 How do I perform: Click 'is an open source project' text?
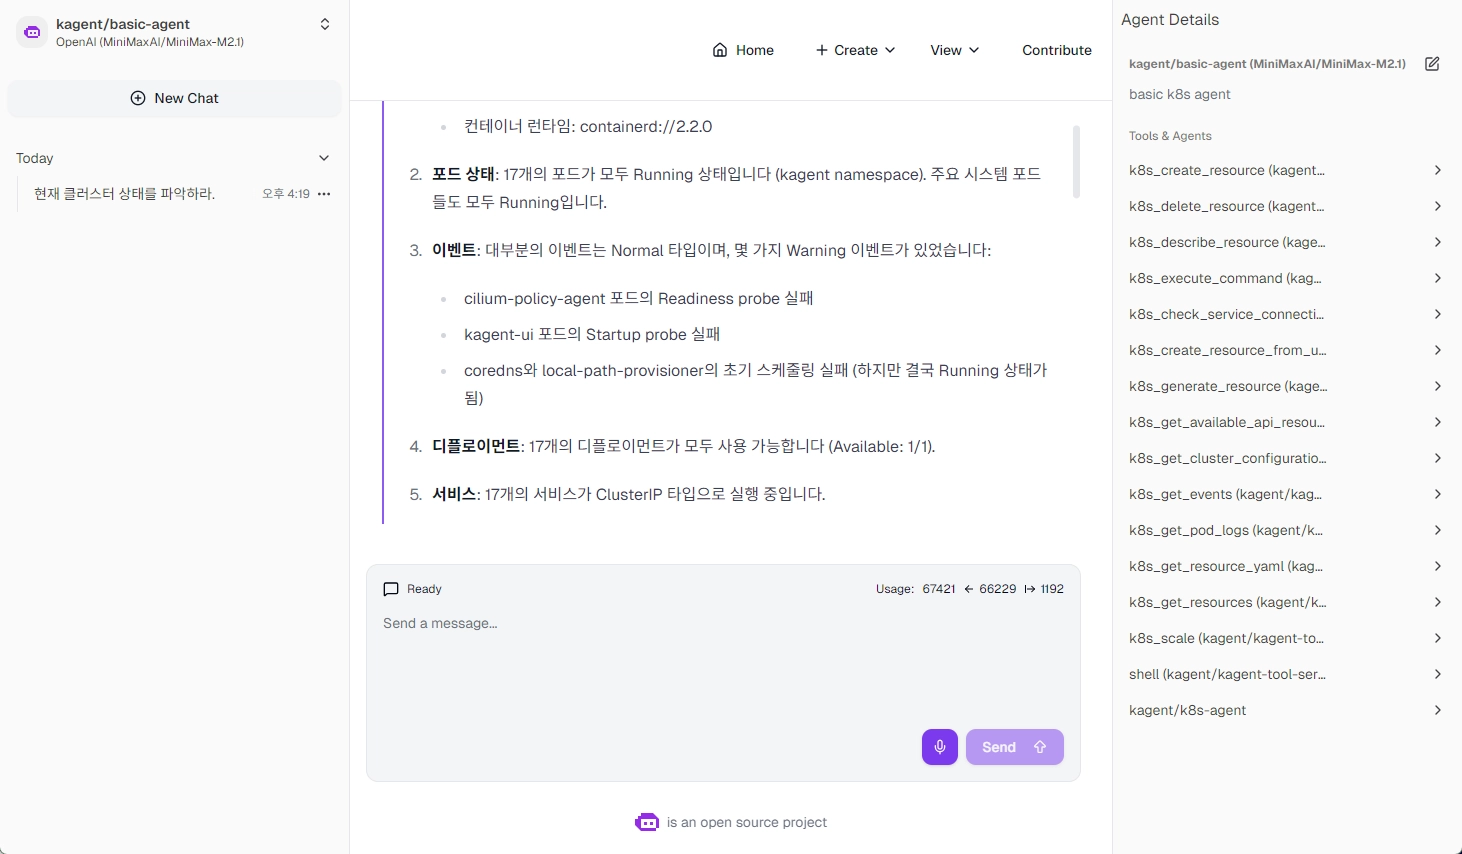(x=747, y=822)
